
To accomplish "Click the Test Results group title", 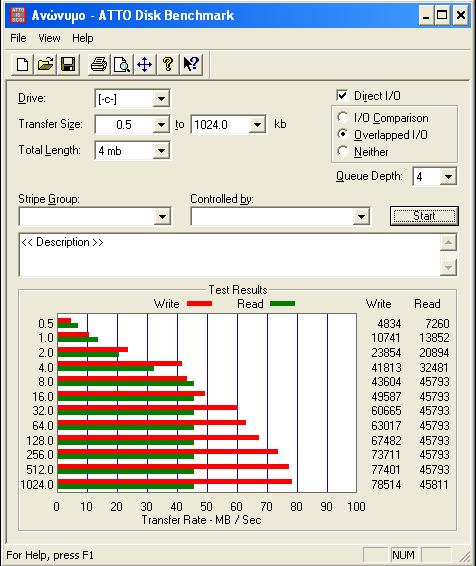I will click(x=238, y=290).
